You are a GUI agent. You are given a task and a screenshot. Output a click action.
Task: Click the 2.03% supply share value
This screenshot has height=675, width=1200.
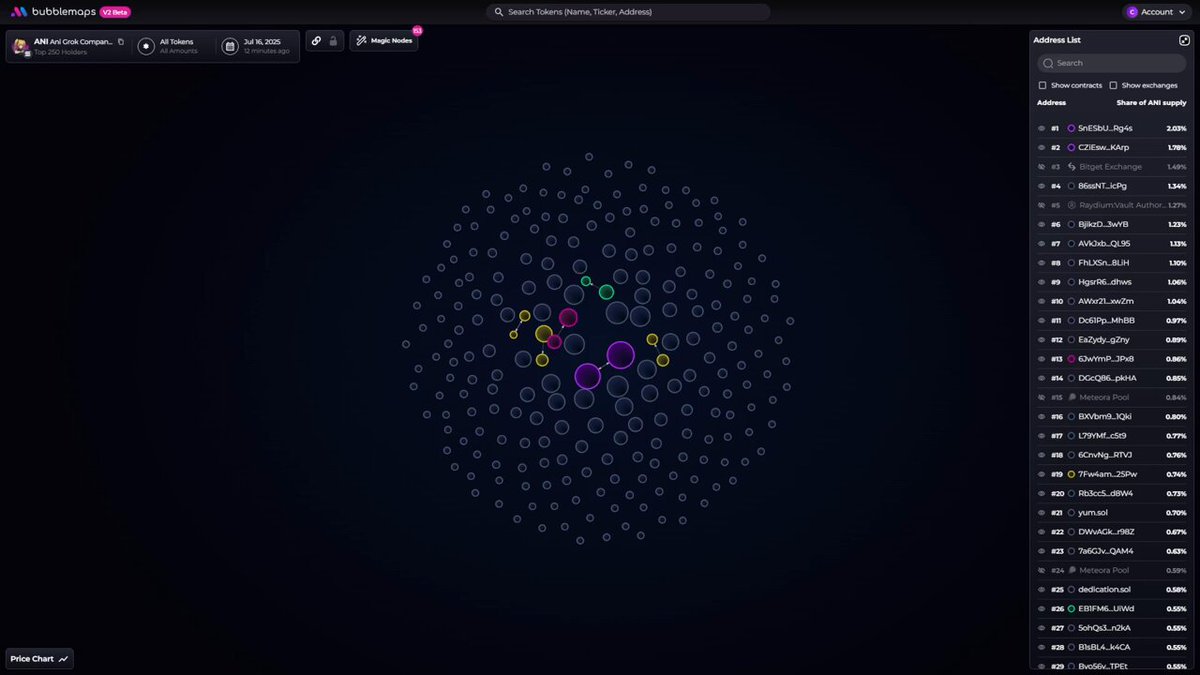pyautogui.click(x=1176, y=128)
